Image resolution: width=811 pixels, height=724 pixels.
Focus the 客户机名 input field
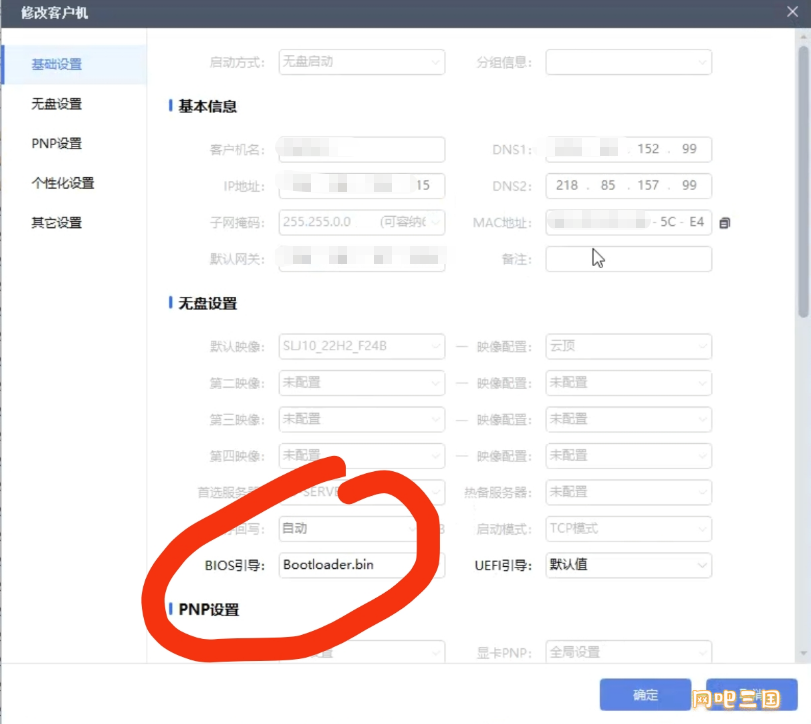pos(361,150)
